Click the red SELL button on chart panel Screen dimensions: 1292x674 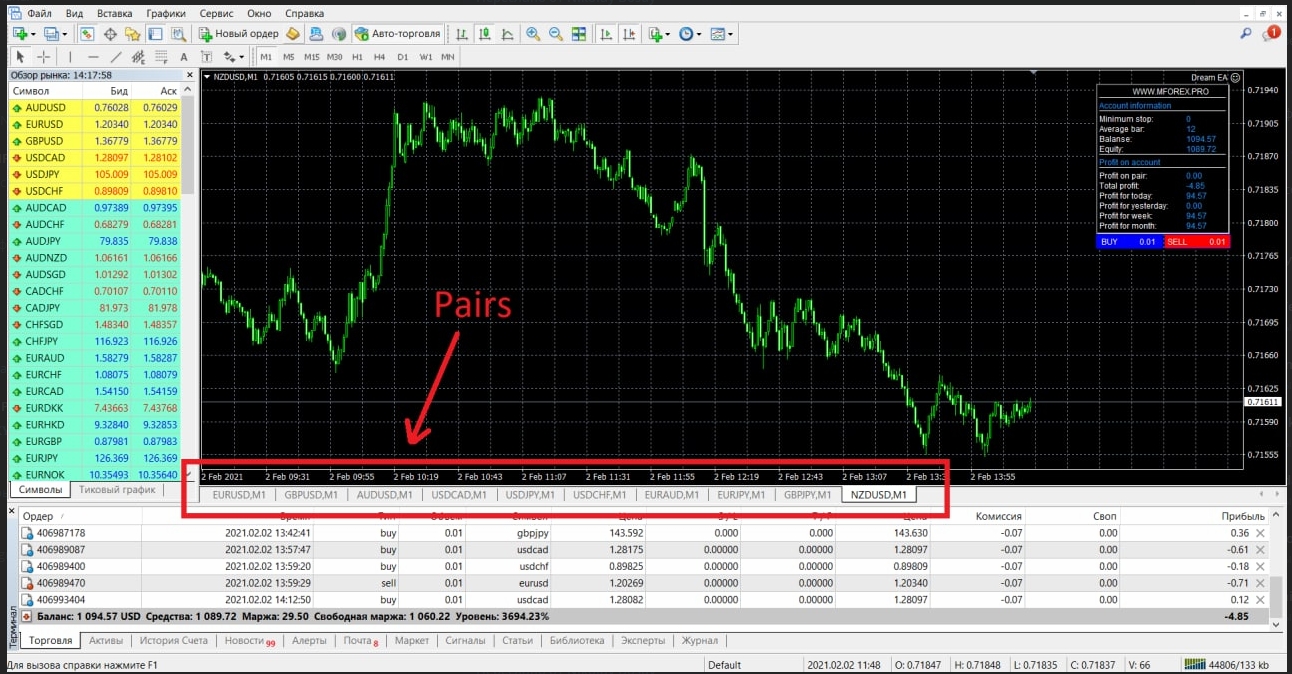coord(1196,241)
